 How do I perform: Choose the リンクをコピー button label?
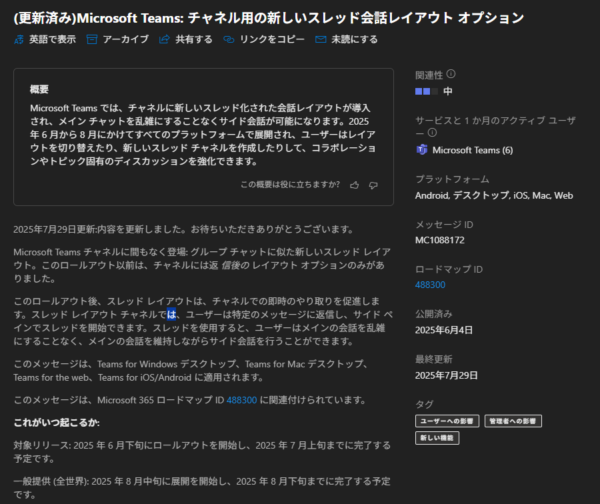272,39
